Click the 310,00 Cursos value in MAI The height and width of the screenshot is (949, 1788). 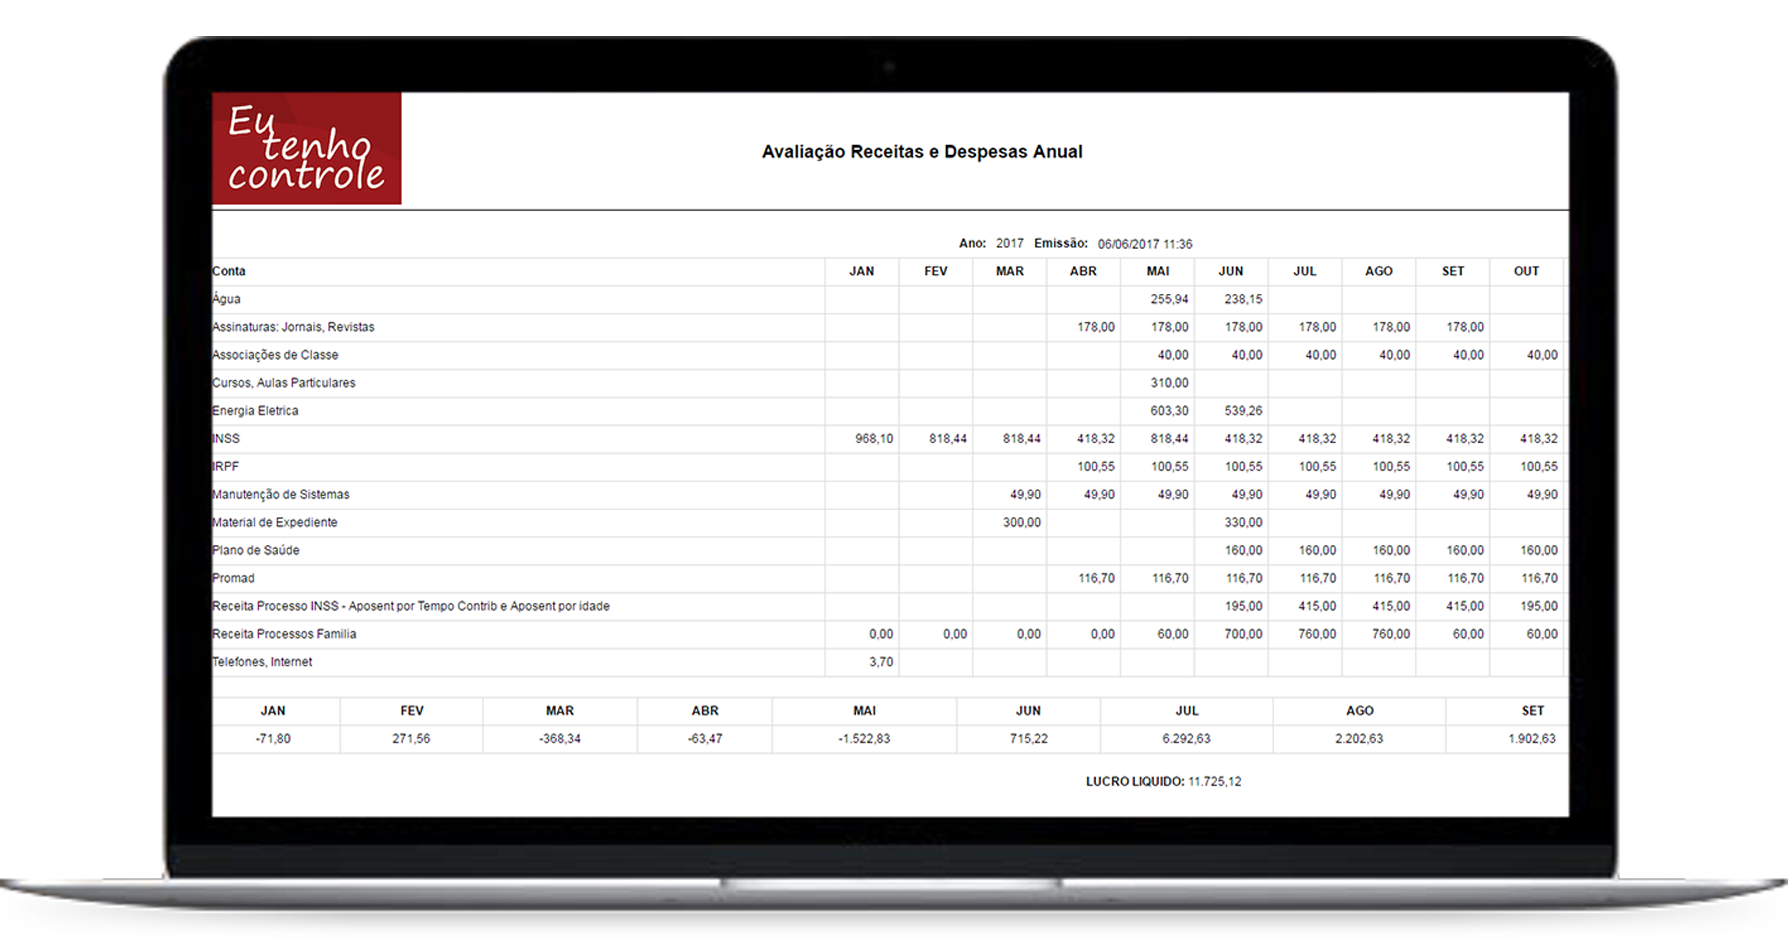click(x=1169, y=383)
